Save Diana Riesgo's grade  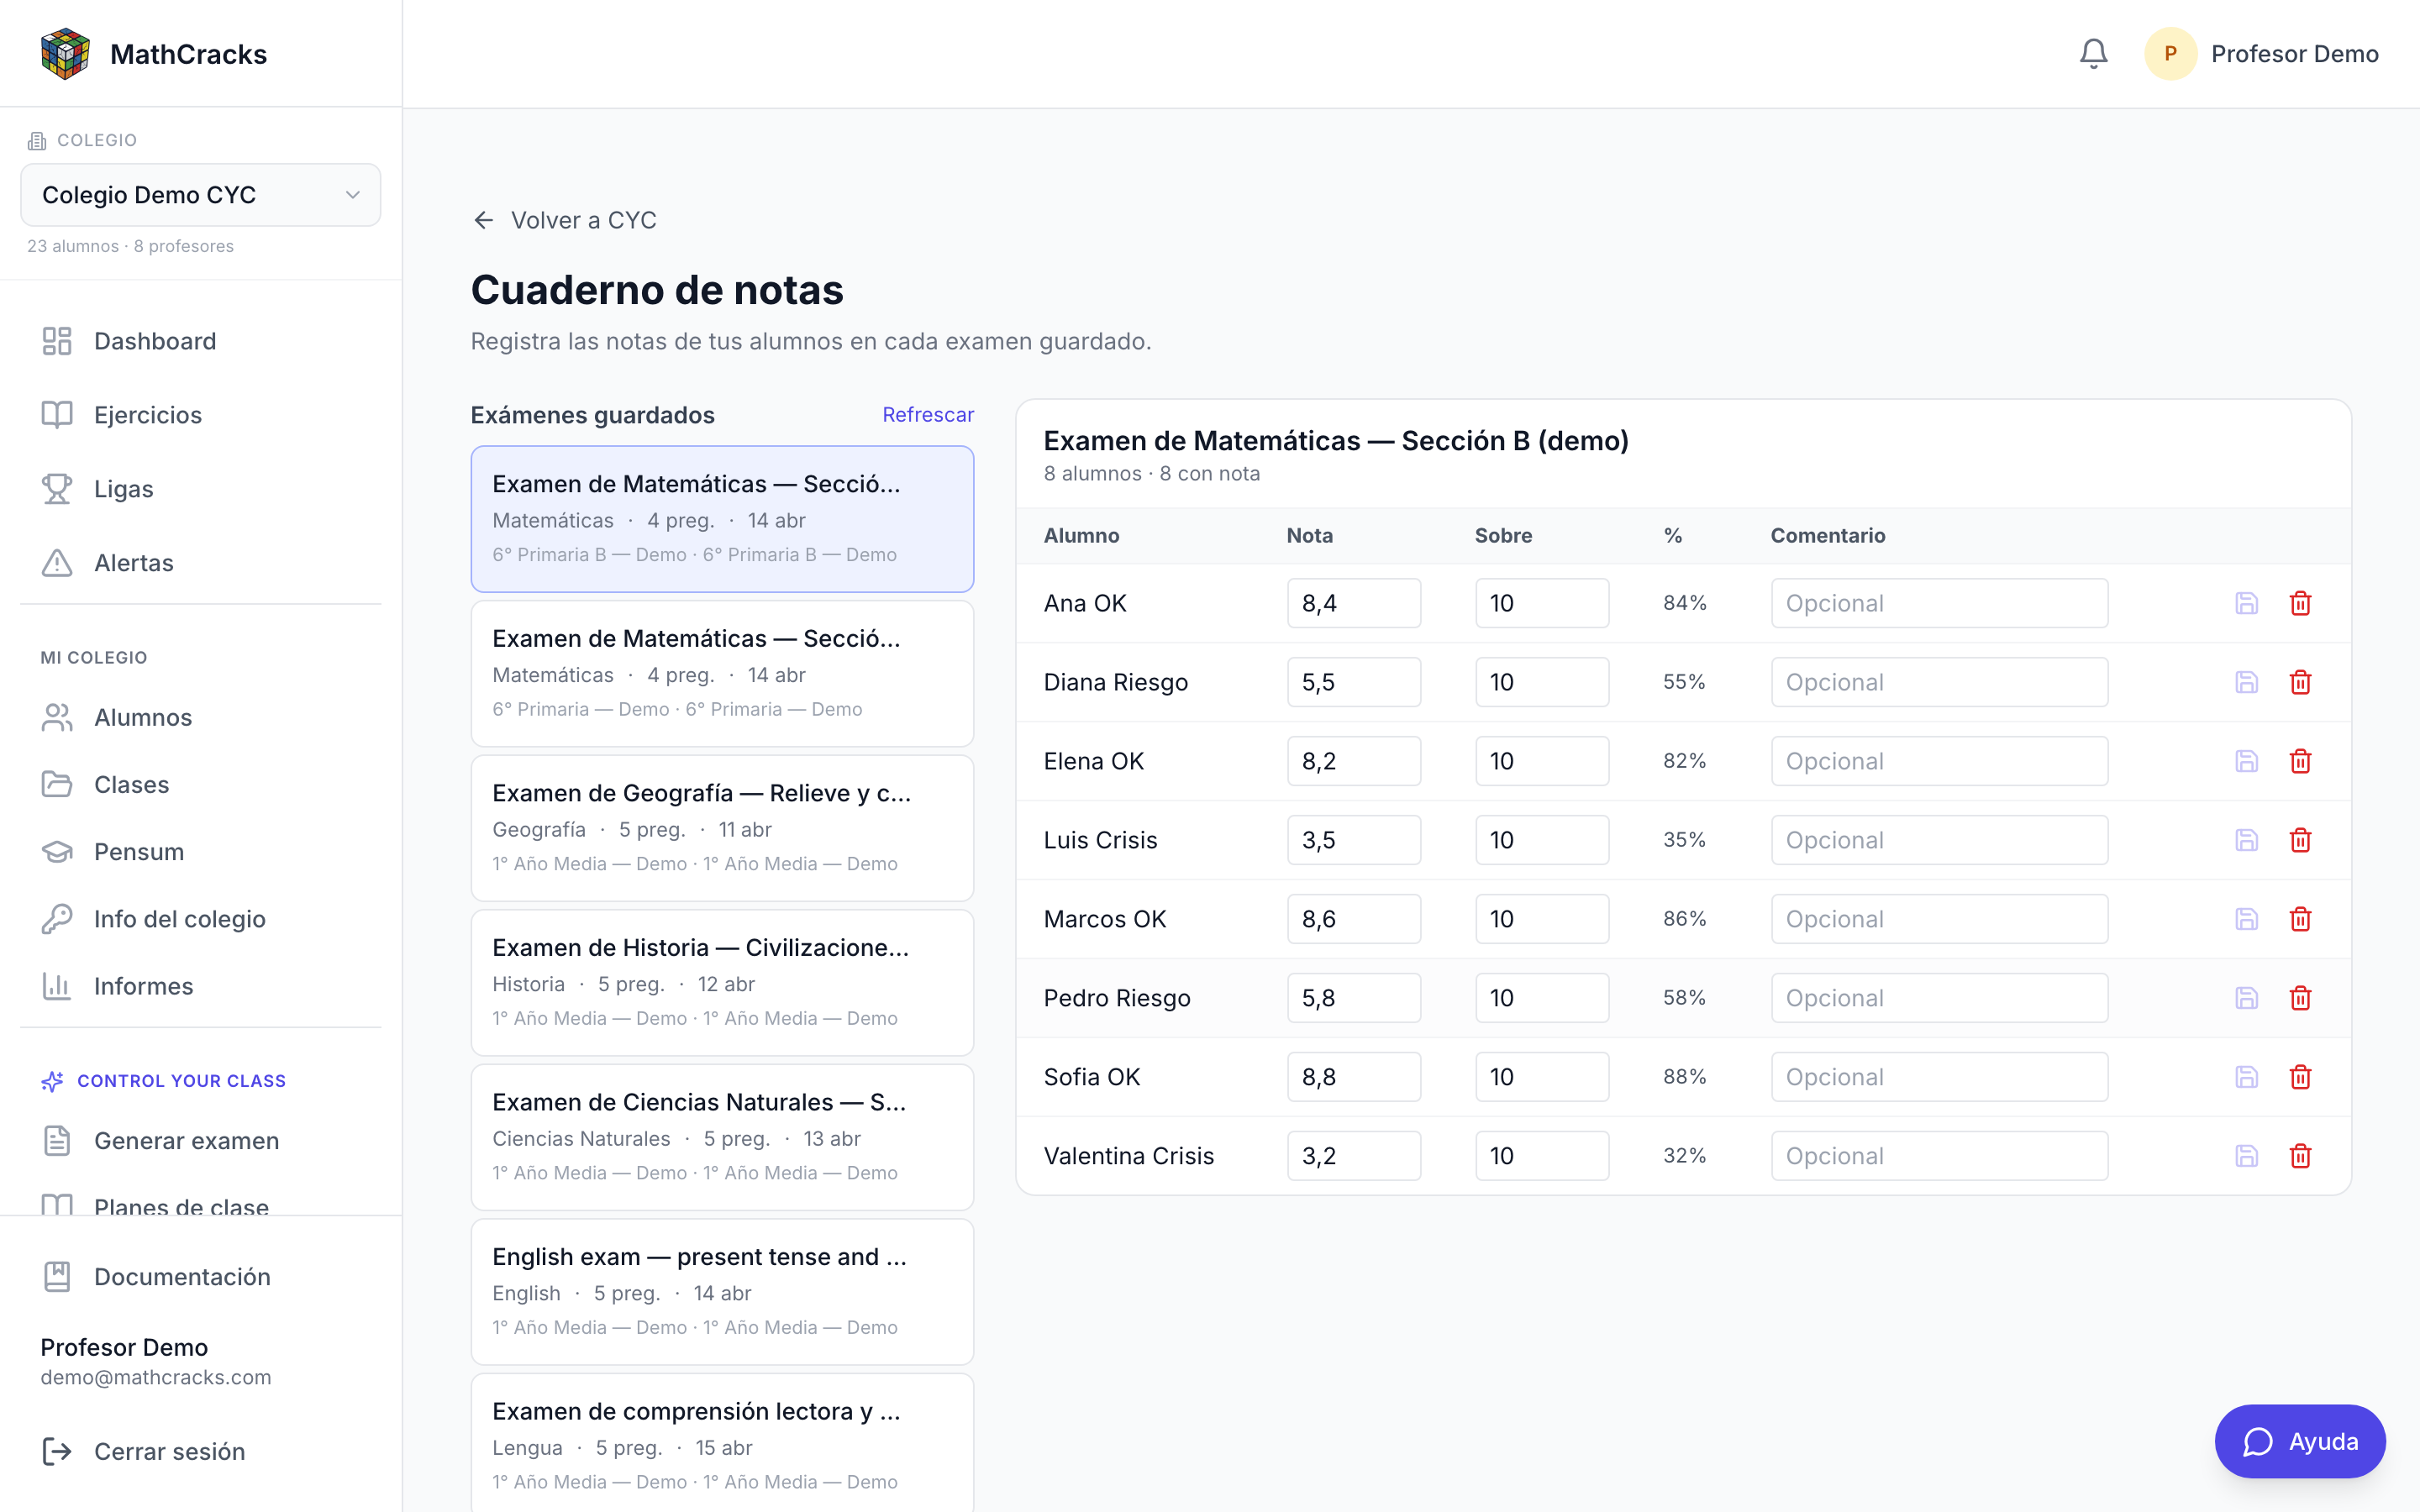[2246, 682]
